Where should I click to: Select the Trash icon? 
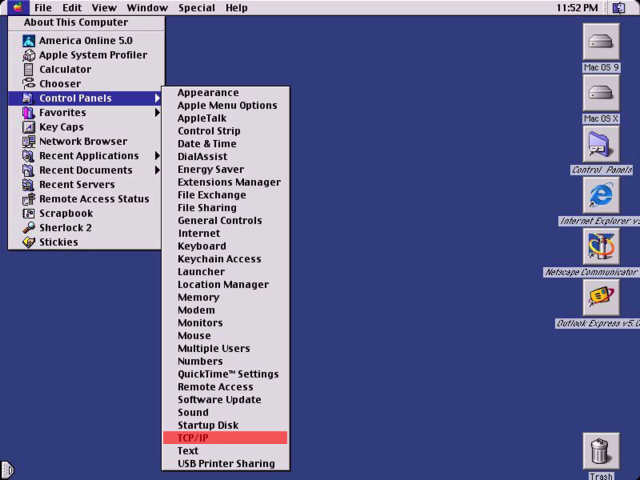[601, 451]
